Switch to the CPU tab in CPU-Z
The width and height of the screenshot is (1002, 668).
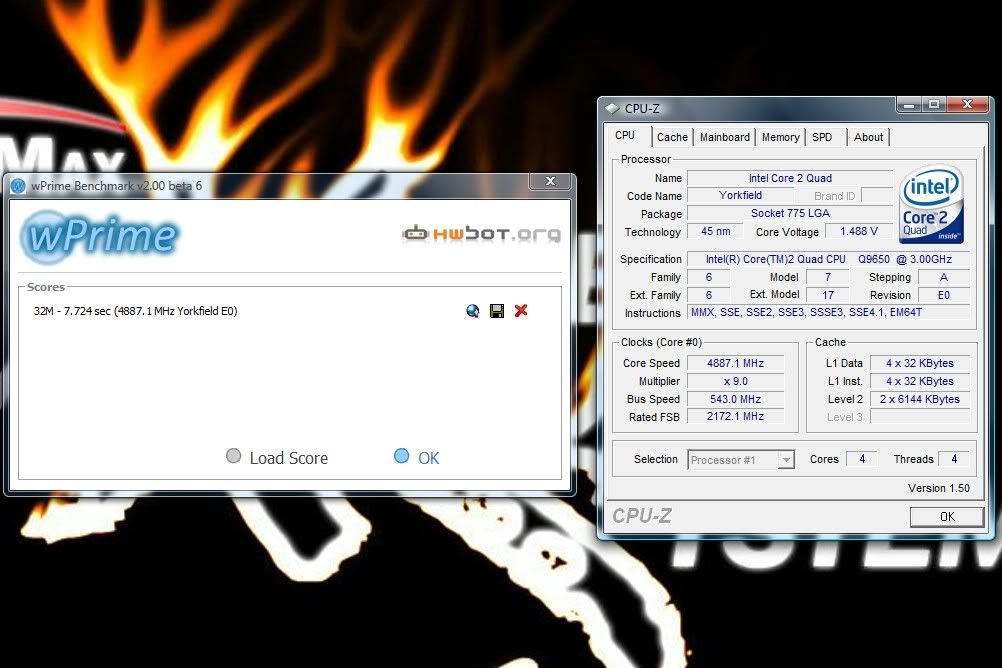pyautogui.click(x=626, y=136)
